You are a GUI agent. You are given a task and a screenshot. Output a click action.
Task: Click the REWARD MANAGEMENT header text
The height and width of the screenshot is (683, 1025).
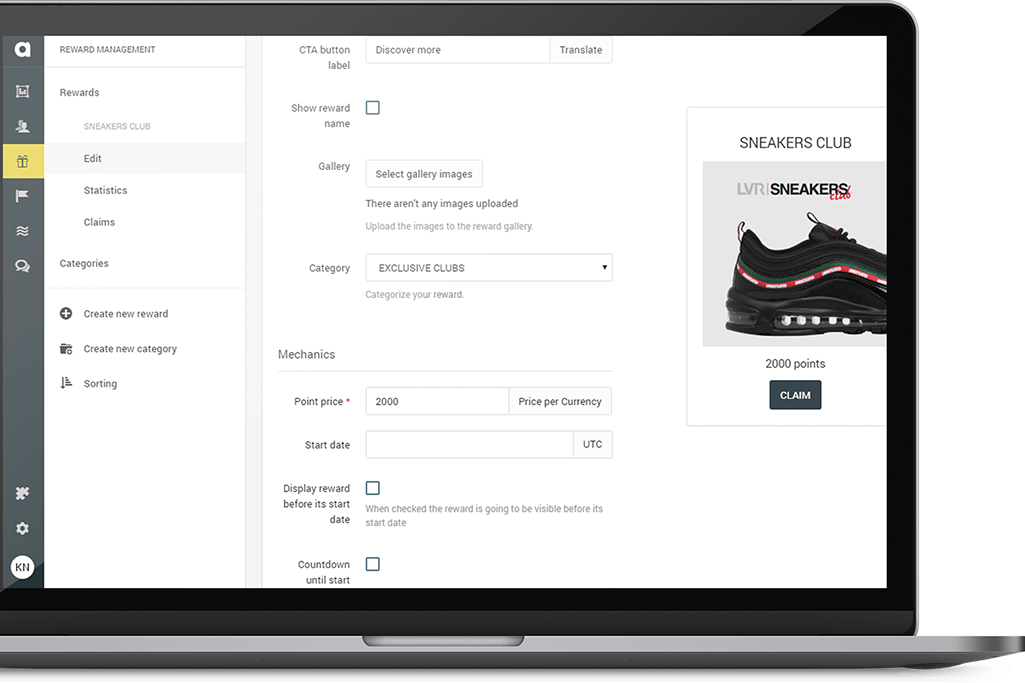pyautogui.click(x=107, y=50)
